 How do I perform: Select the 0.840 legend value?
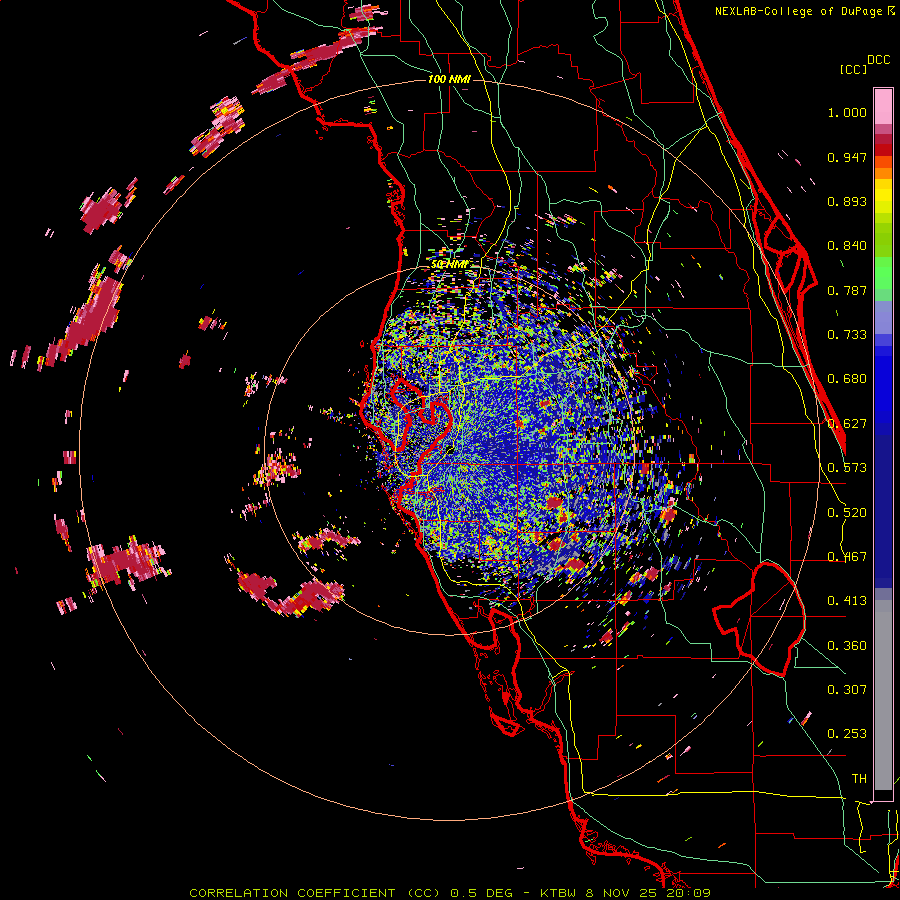point(847,246)
